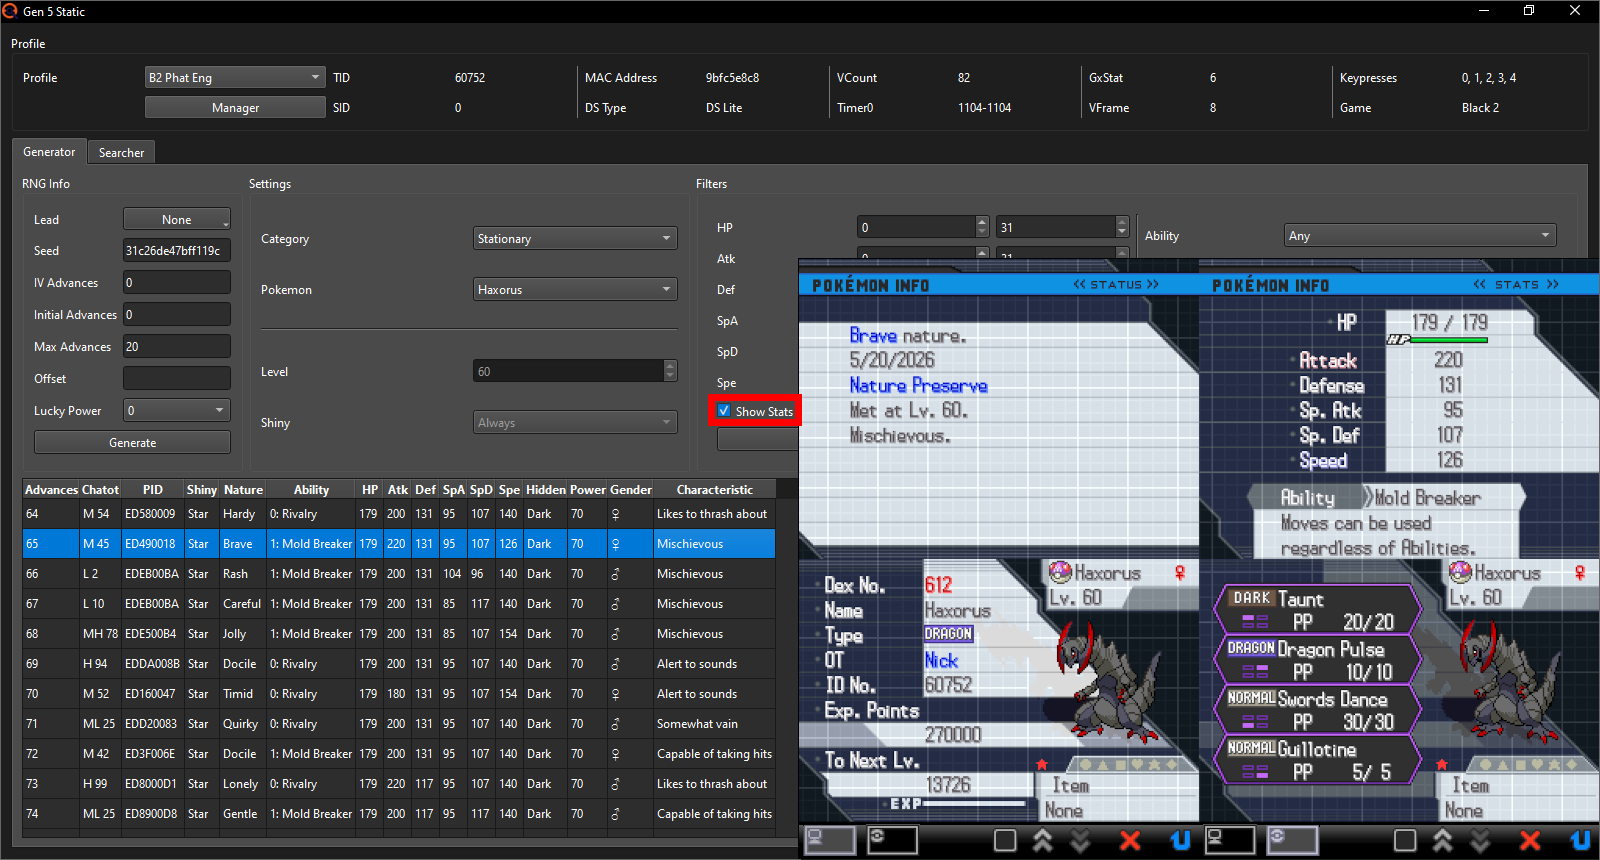The height and width of the screenshot is (860, 1600).
Task: Click the red shiny star in the STATS panel
Action: click(x=1442, y=764)
